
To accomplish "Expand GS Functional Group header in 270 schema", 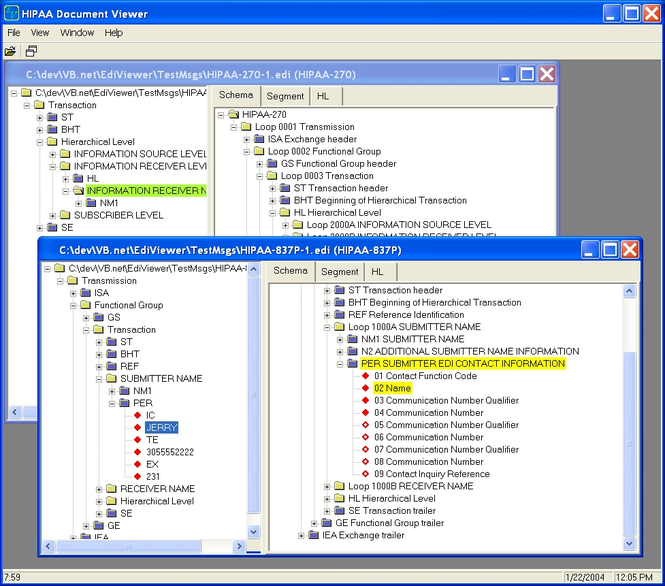I will click(x=260, y=164).
